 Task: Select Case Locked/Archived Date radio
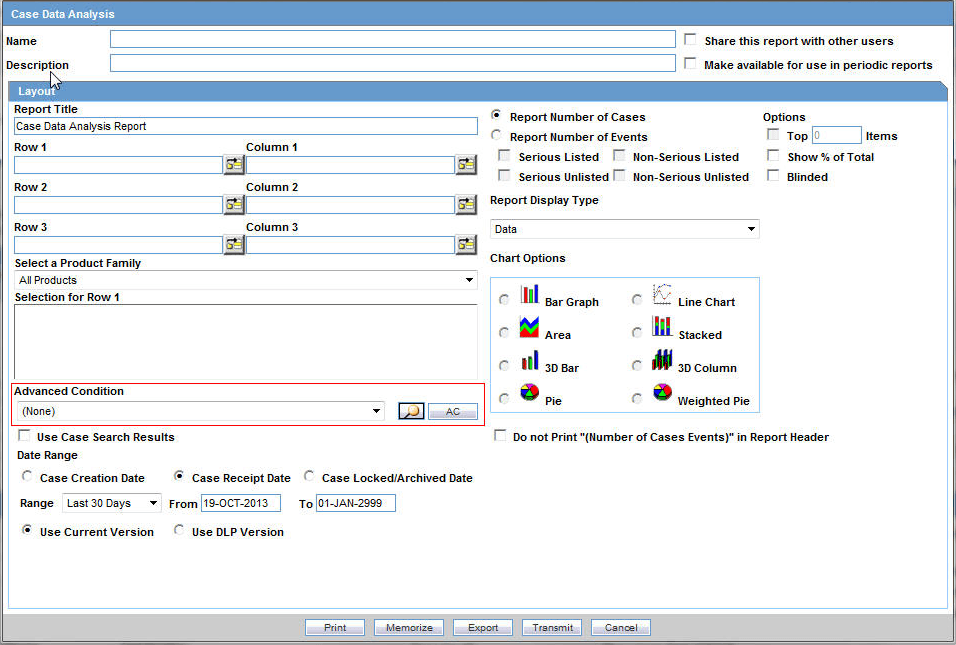309,476
